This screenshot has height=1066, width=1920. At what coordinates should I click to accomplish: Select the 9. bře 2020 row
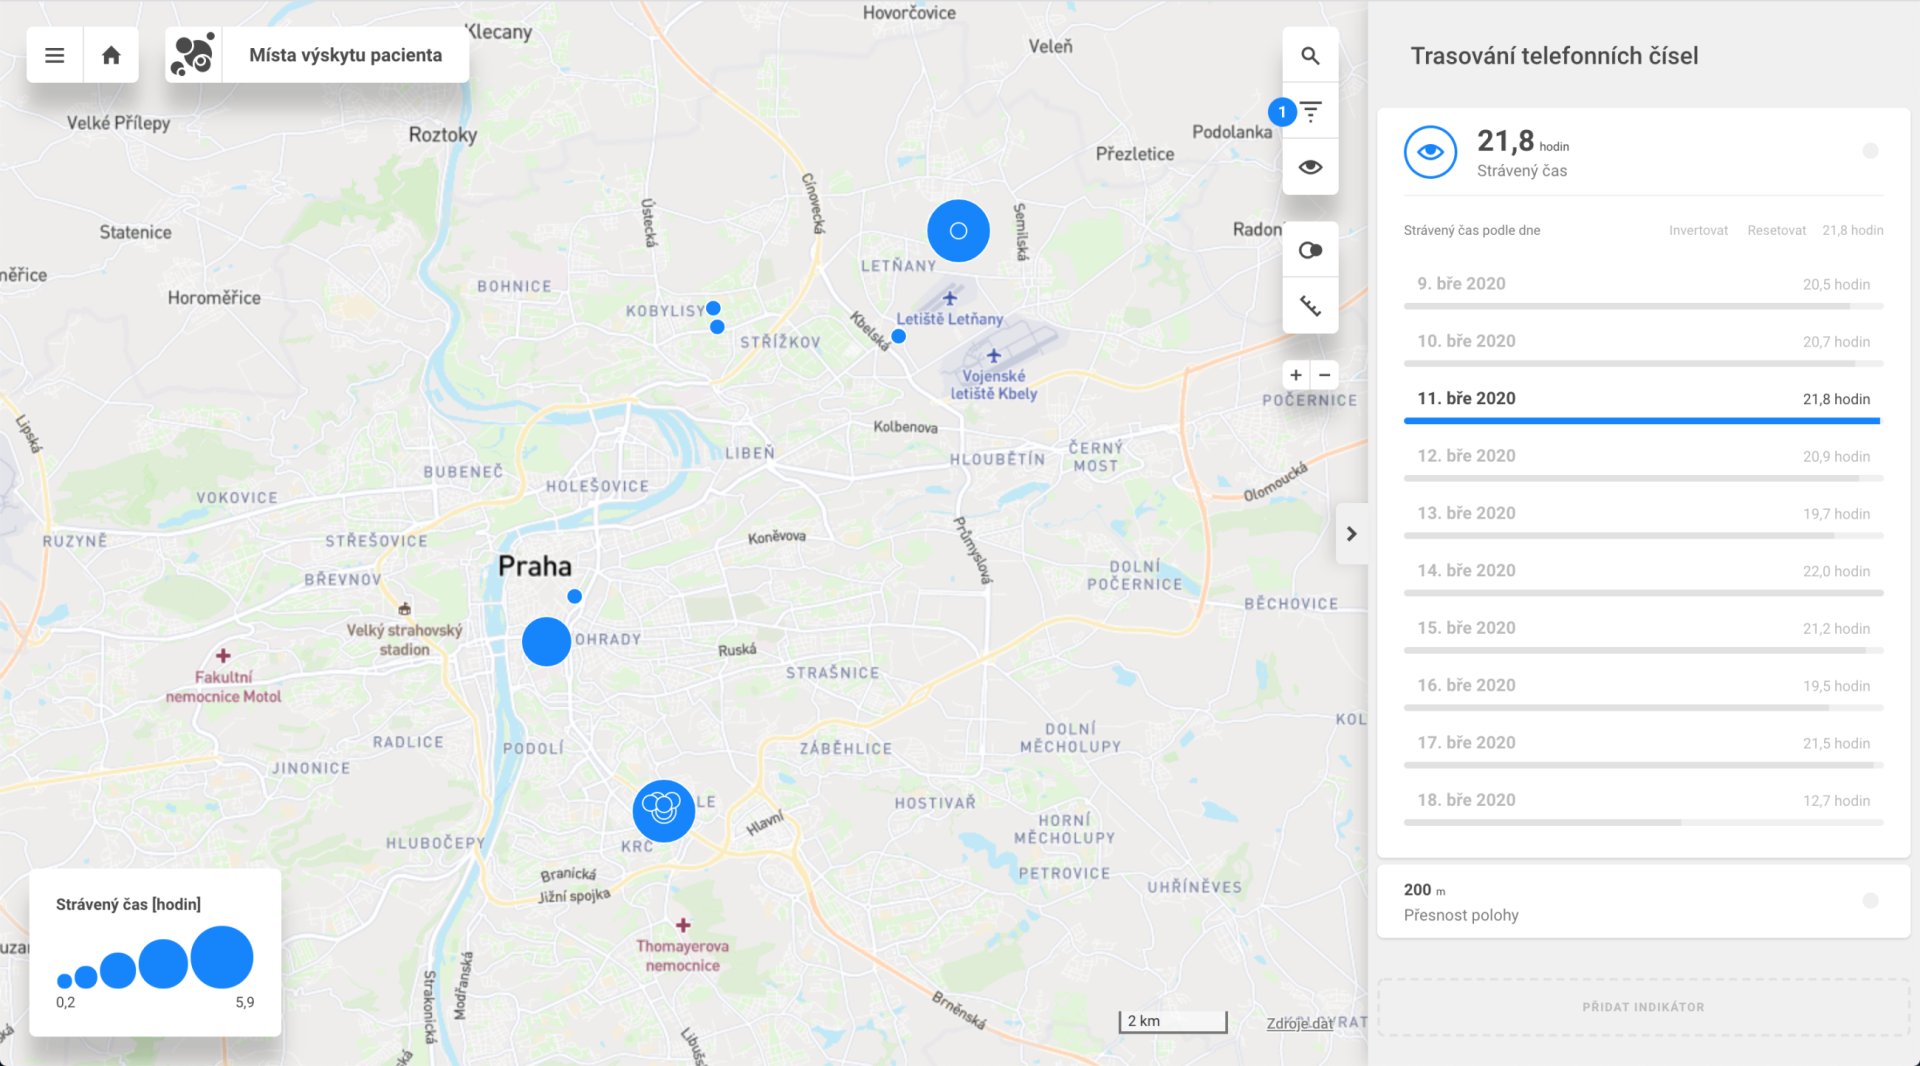1642,284
